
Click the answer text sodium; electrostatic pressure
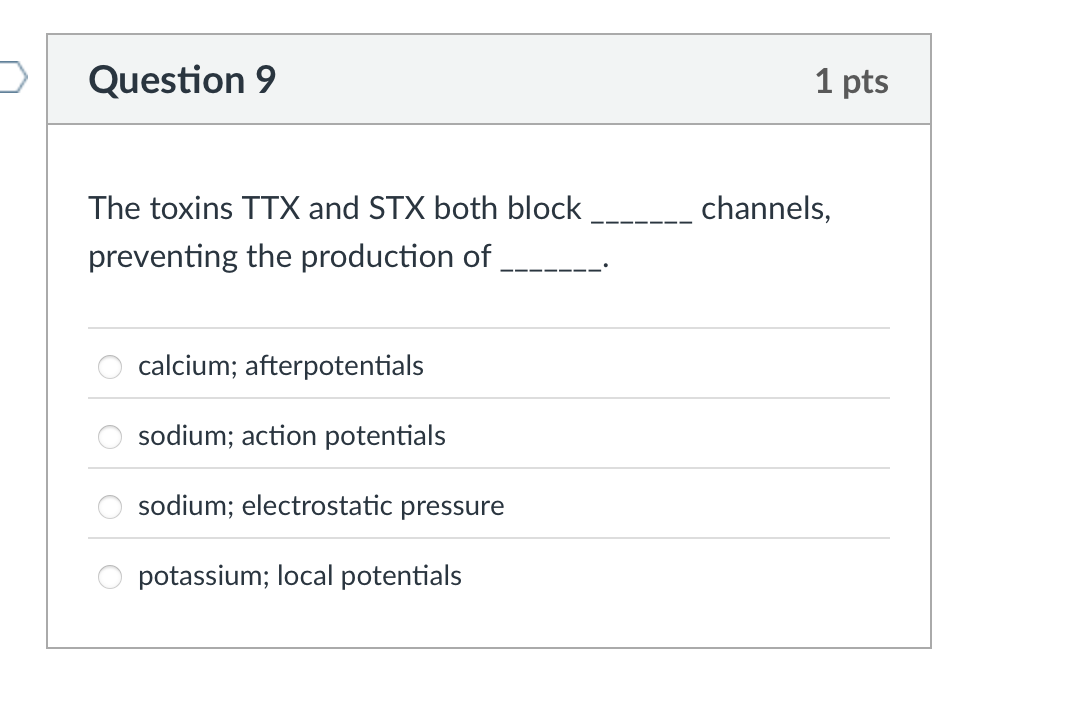[x=321, y=506]
